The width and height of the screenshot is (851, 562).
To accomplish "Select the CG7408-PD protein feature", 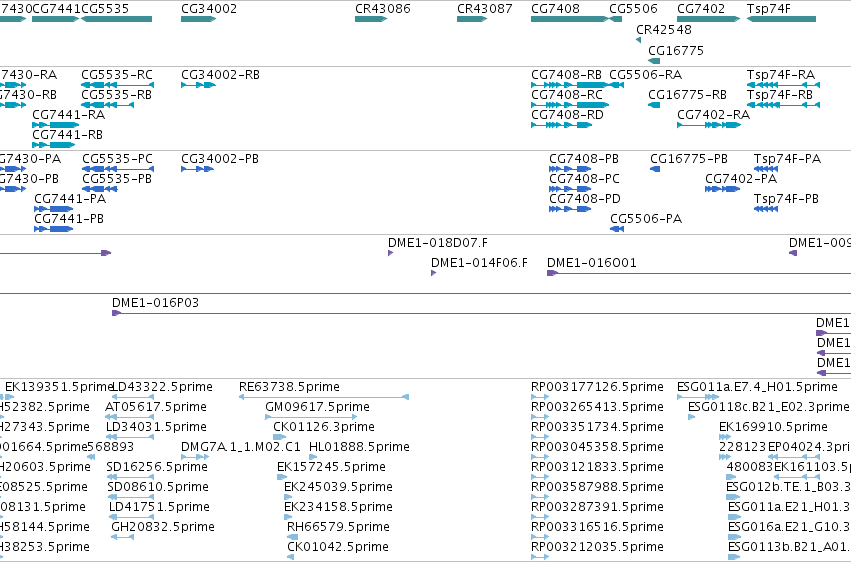I will pos(570,209).
